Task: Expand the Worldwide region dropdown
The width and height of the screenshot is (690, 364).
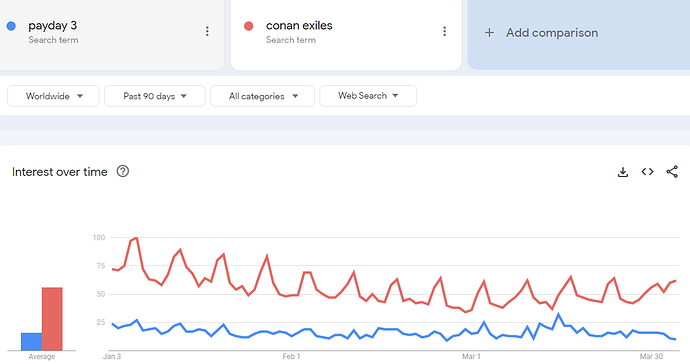Action: pos(53,96)
